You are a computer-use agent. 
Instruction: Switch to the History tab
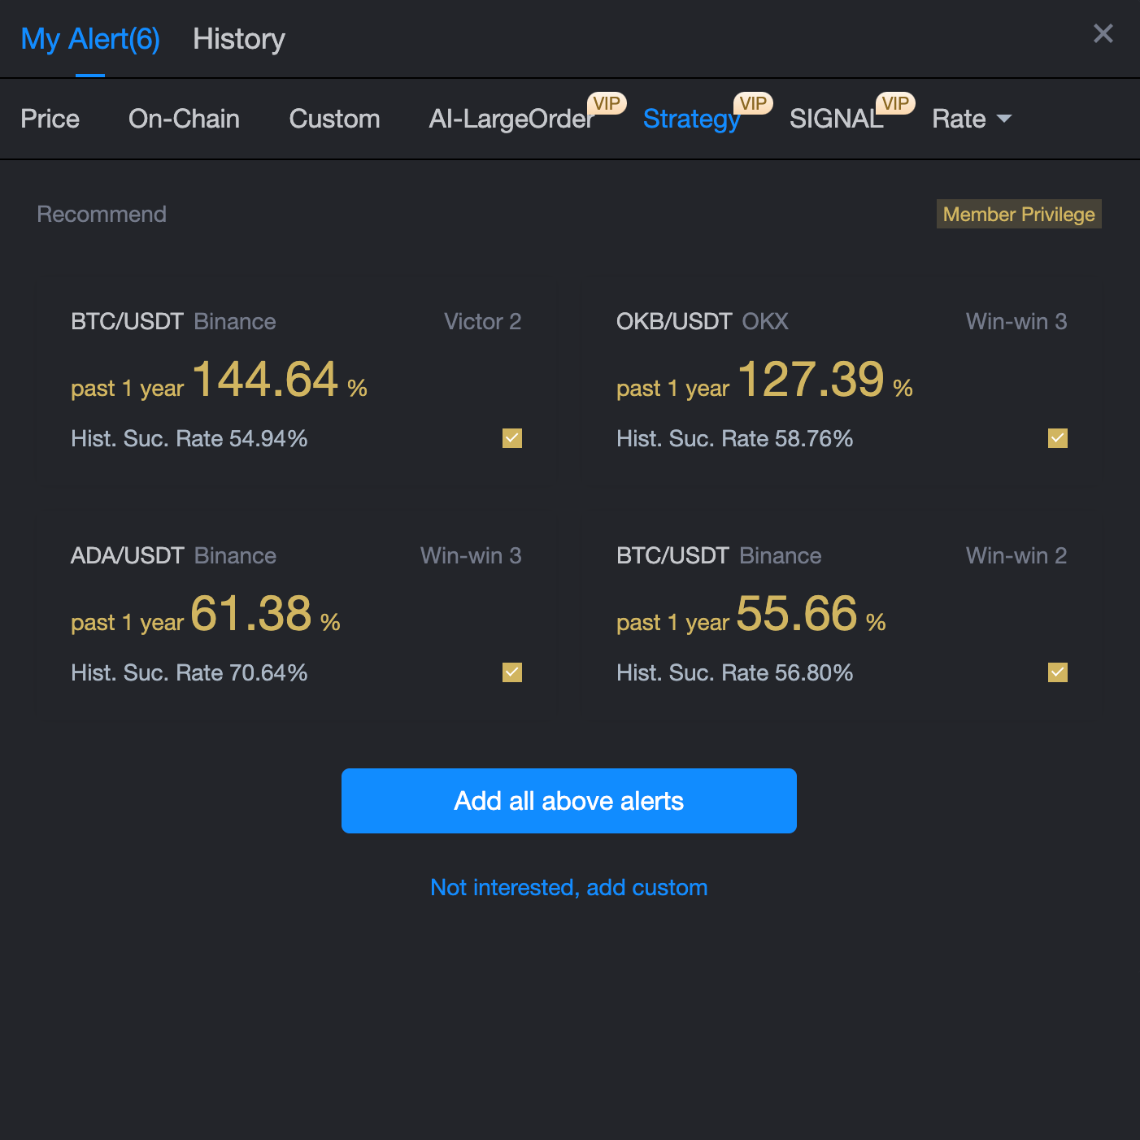click(238, 39)
